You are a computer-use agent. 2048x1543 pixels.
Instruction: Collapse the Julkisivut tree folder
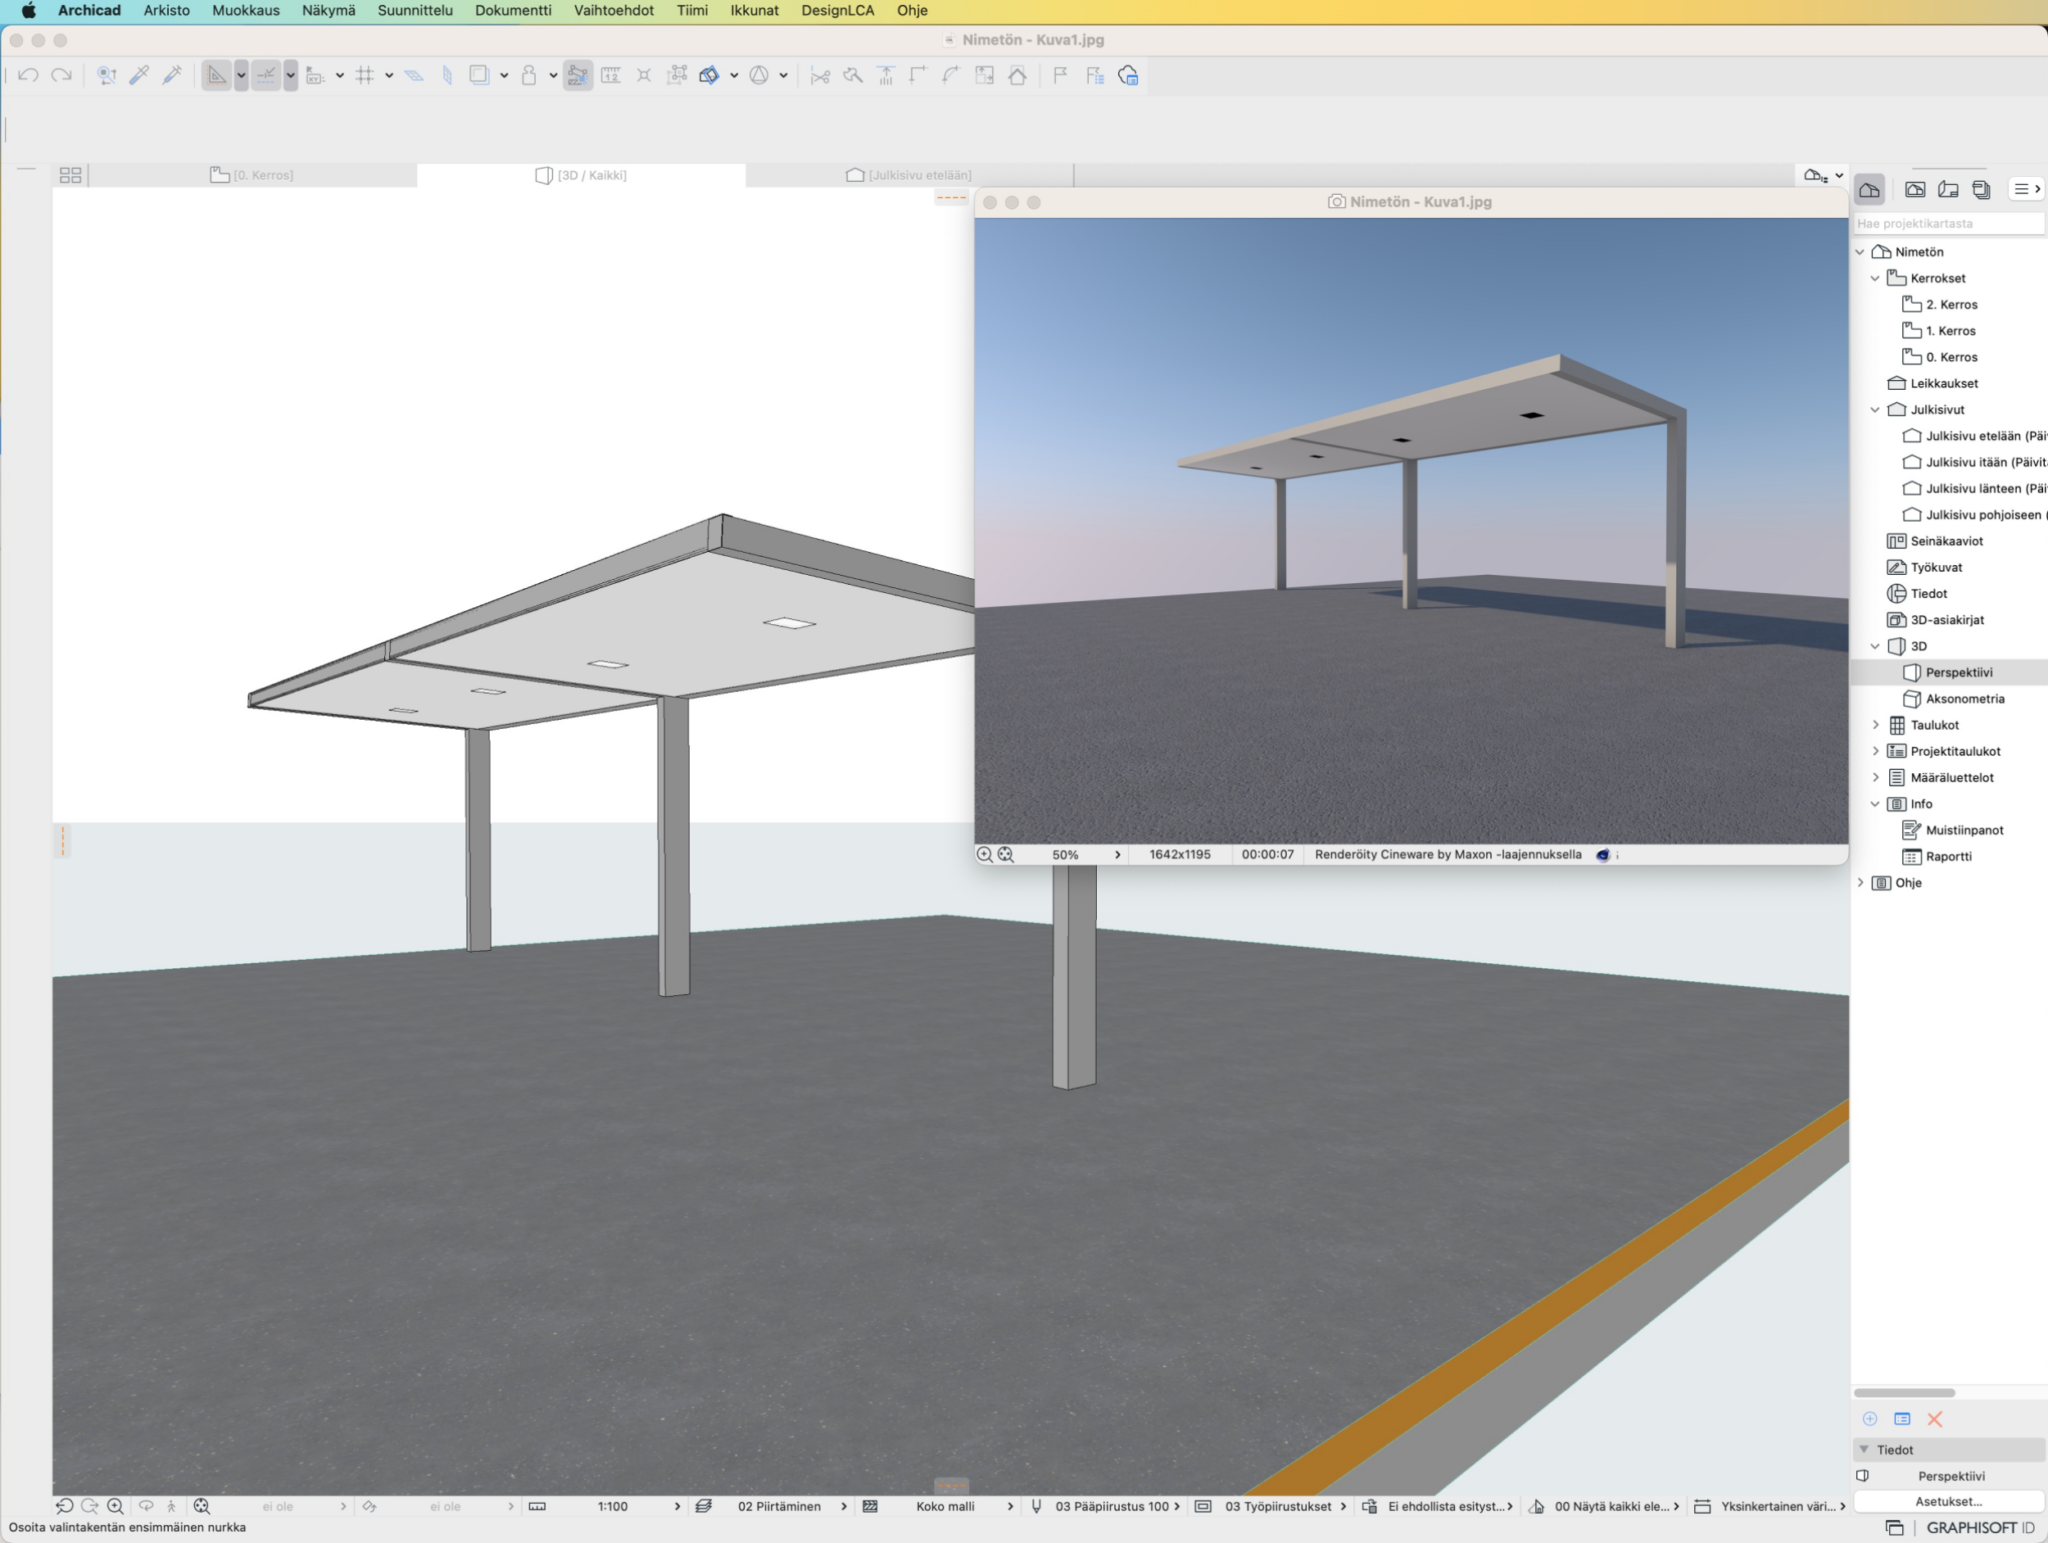click(x=1875, y=409)
